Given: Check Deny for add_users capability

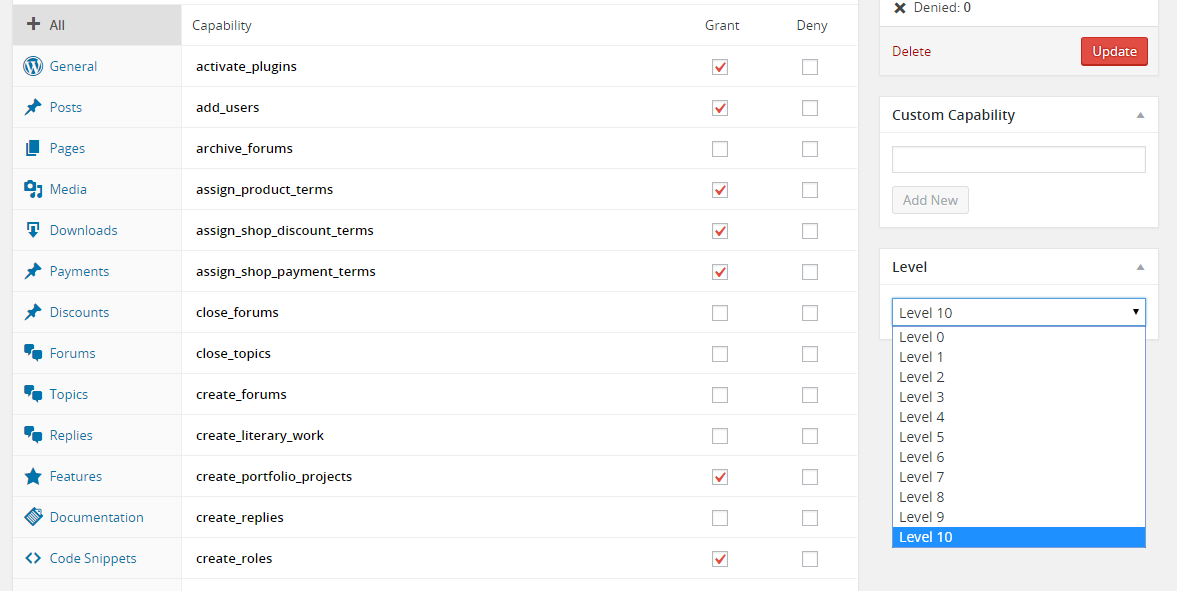Looking at the screenshot, I should click(810, 108).
